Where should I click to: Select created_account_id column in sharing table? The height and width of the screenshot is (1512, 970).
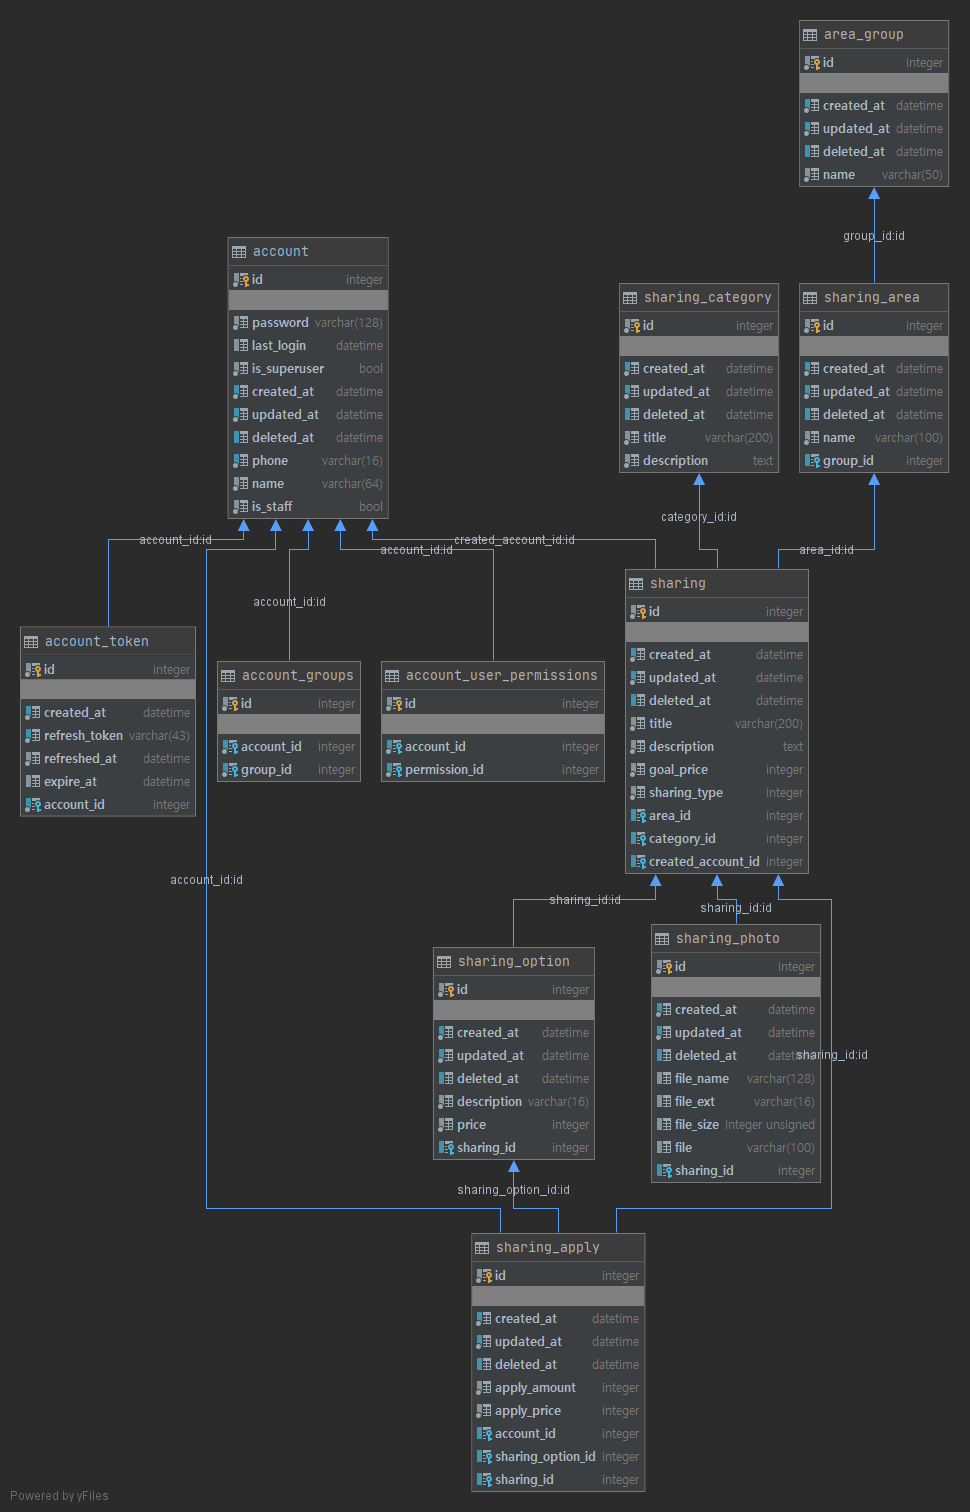[x=717, y=862]
